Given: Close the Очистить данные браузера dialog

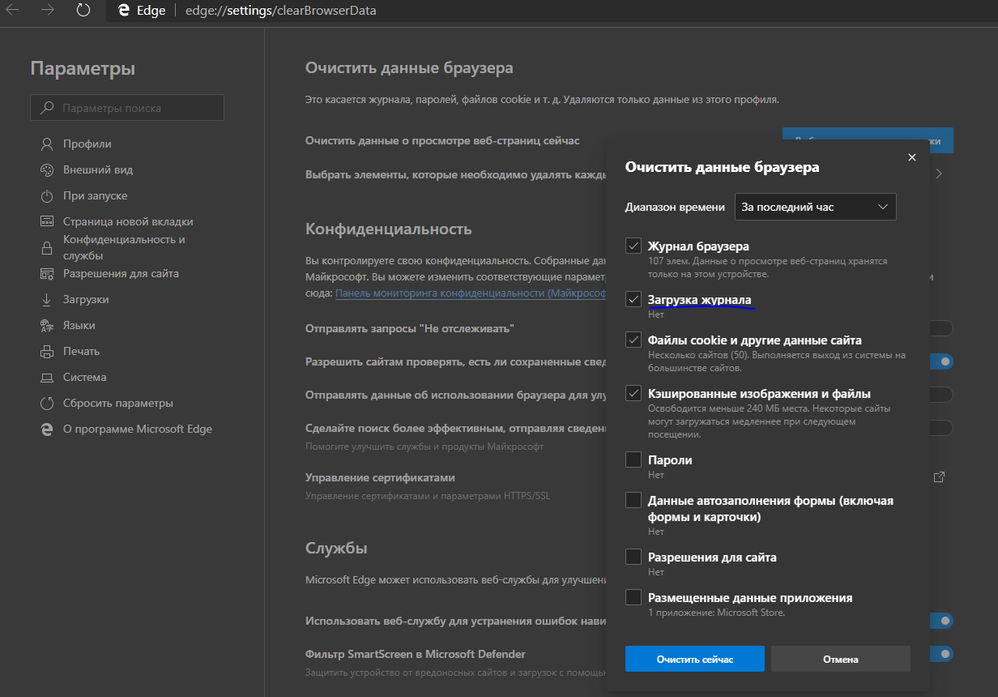Looking at the screenshot, I should [x=912, y=157].
